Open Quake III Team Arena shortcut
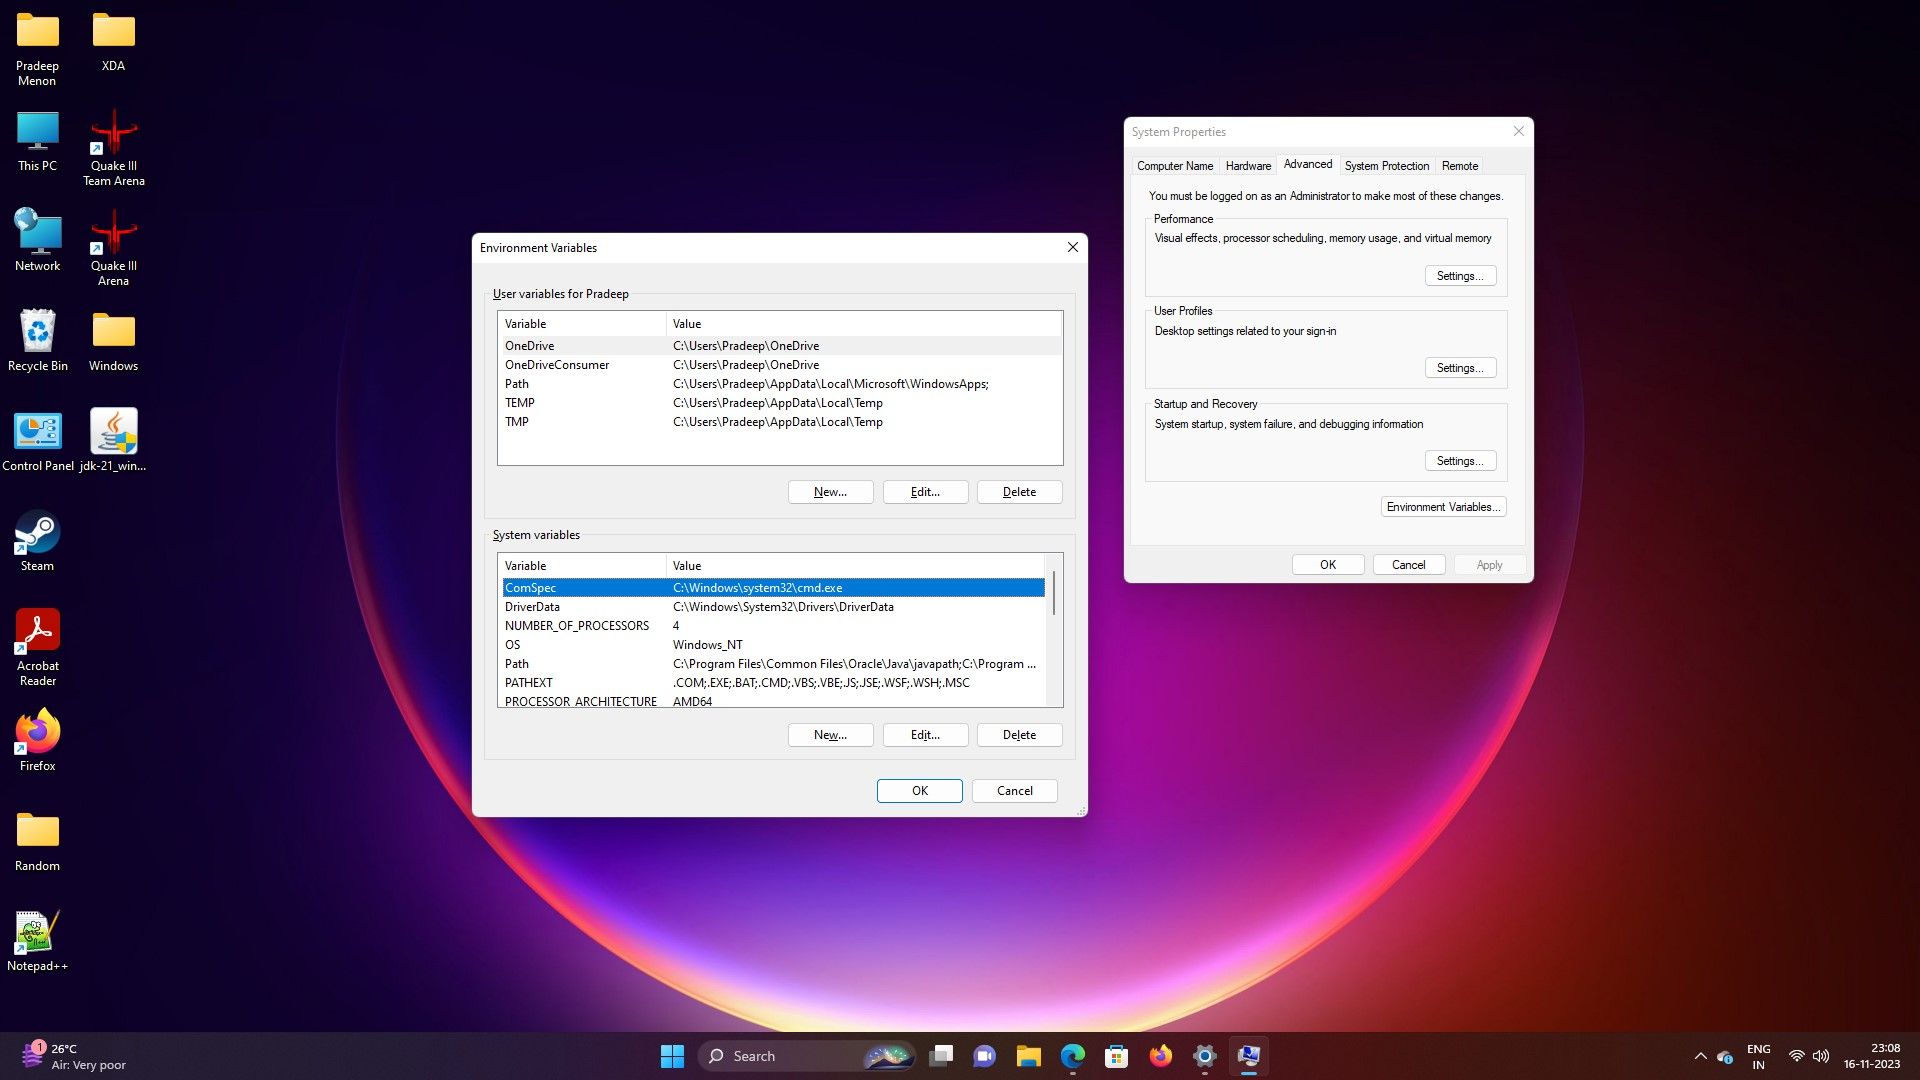 [x=113, y=134]
